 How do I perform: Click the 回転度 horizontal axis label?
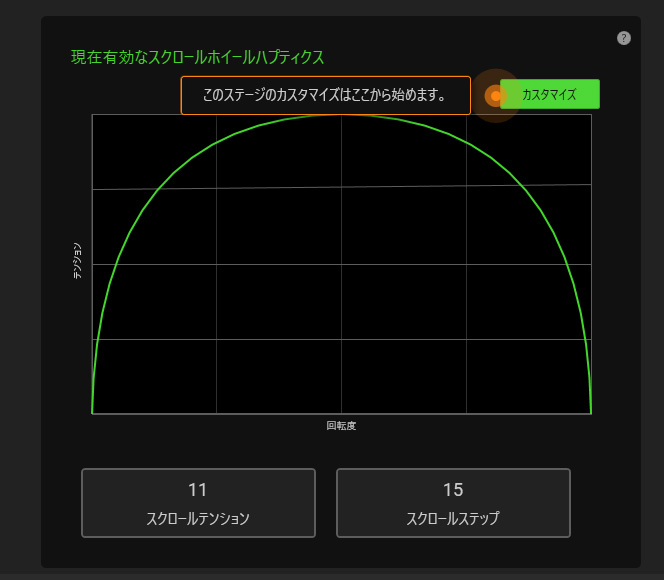[341, 426]
